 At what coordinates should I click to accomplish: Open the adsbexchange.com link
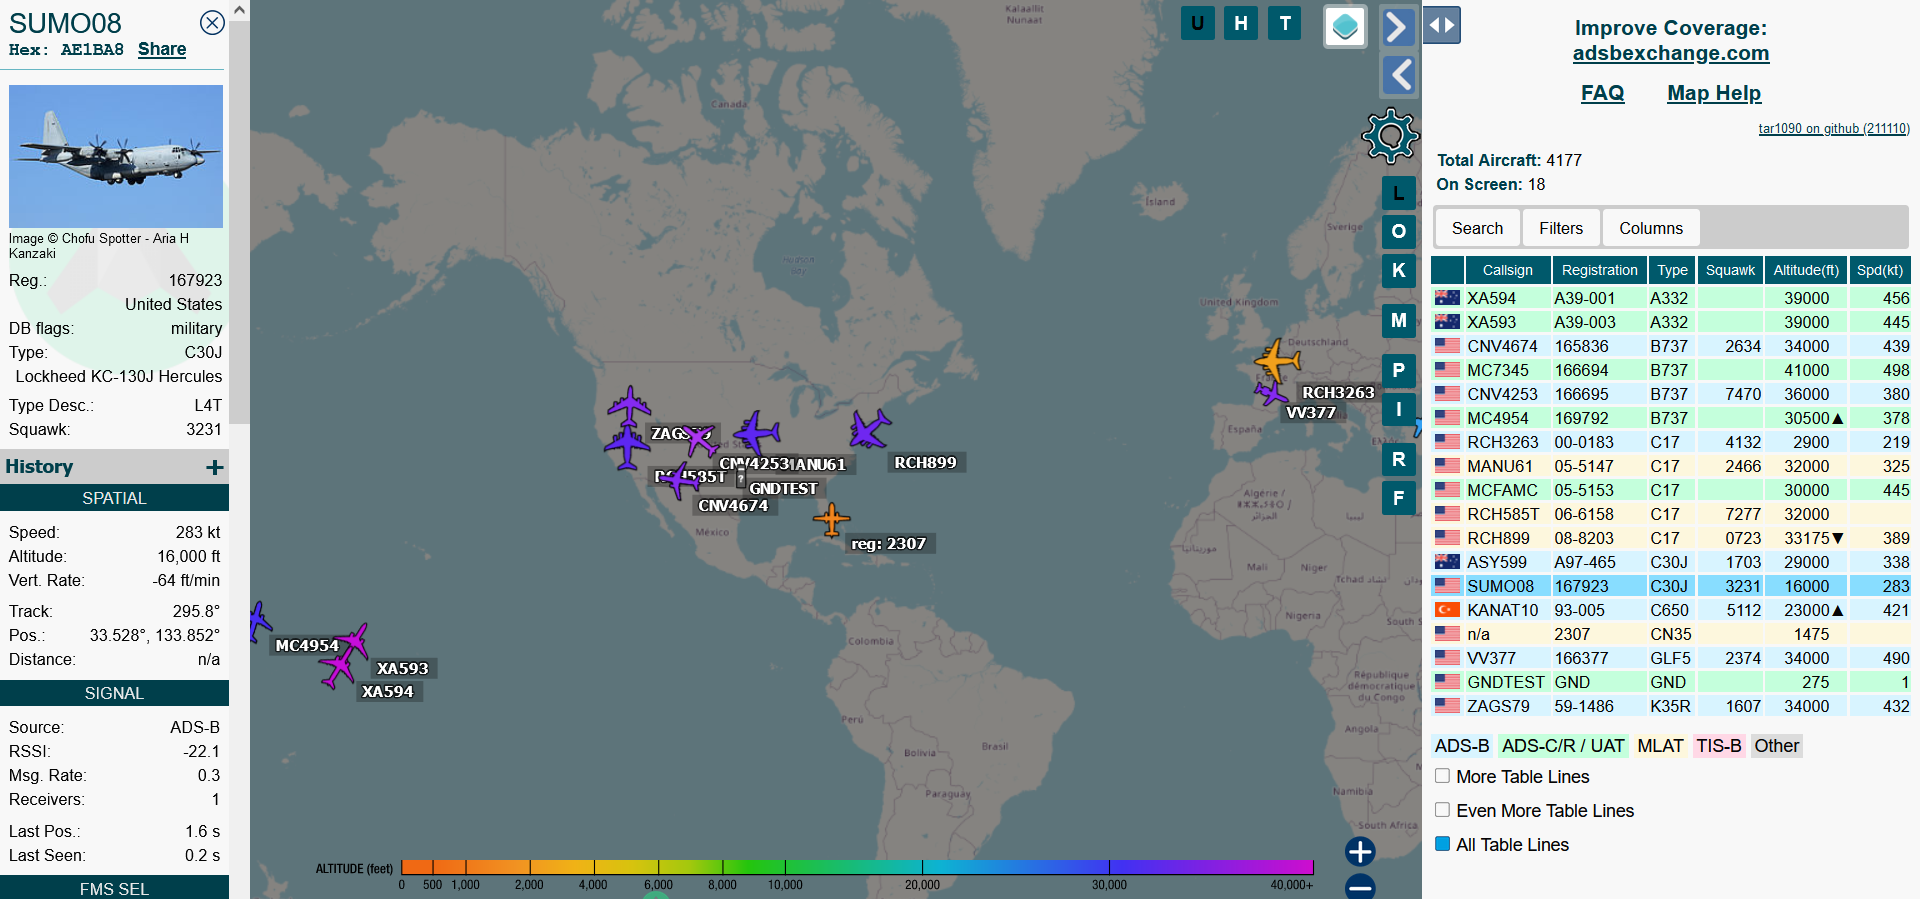click(x=1671, y=53)
